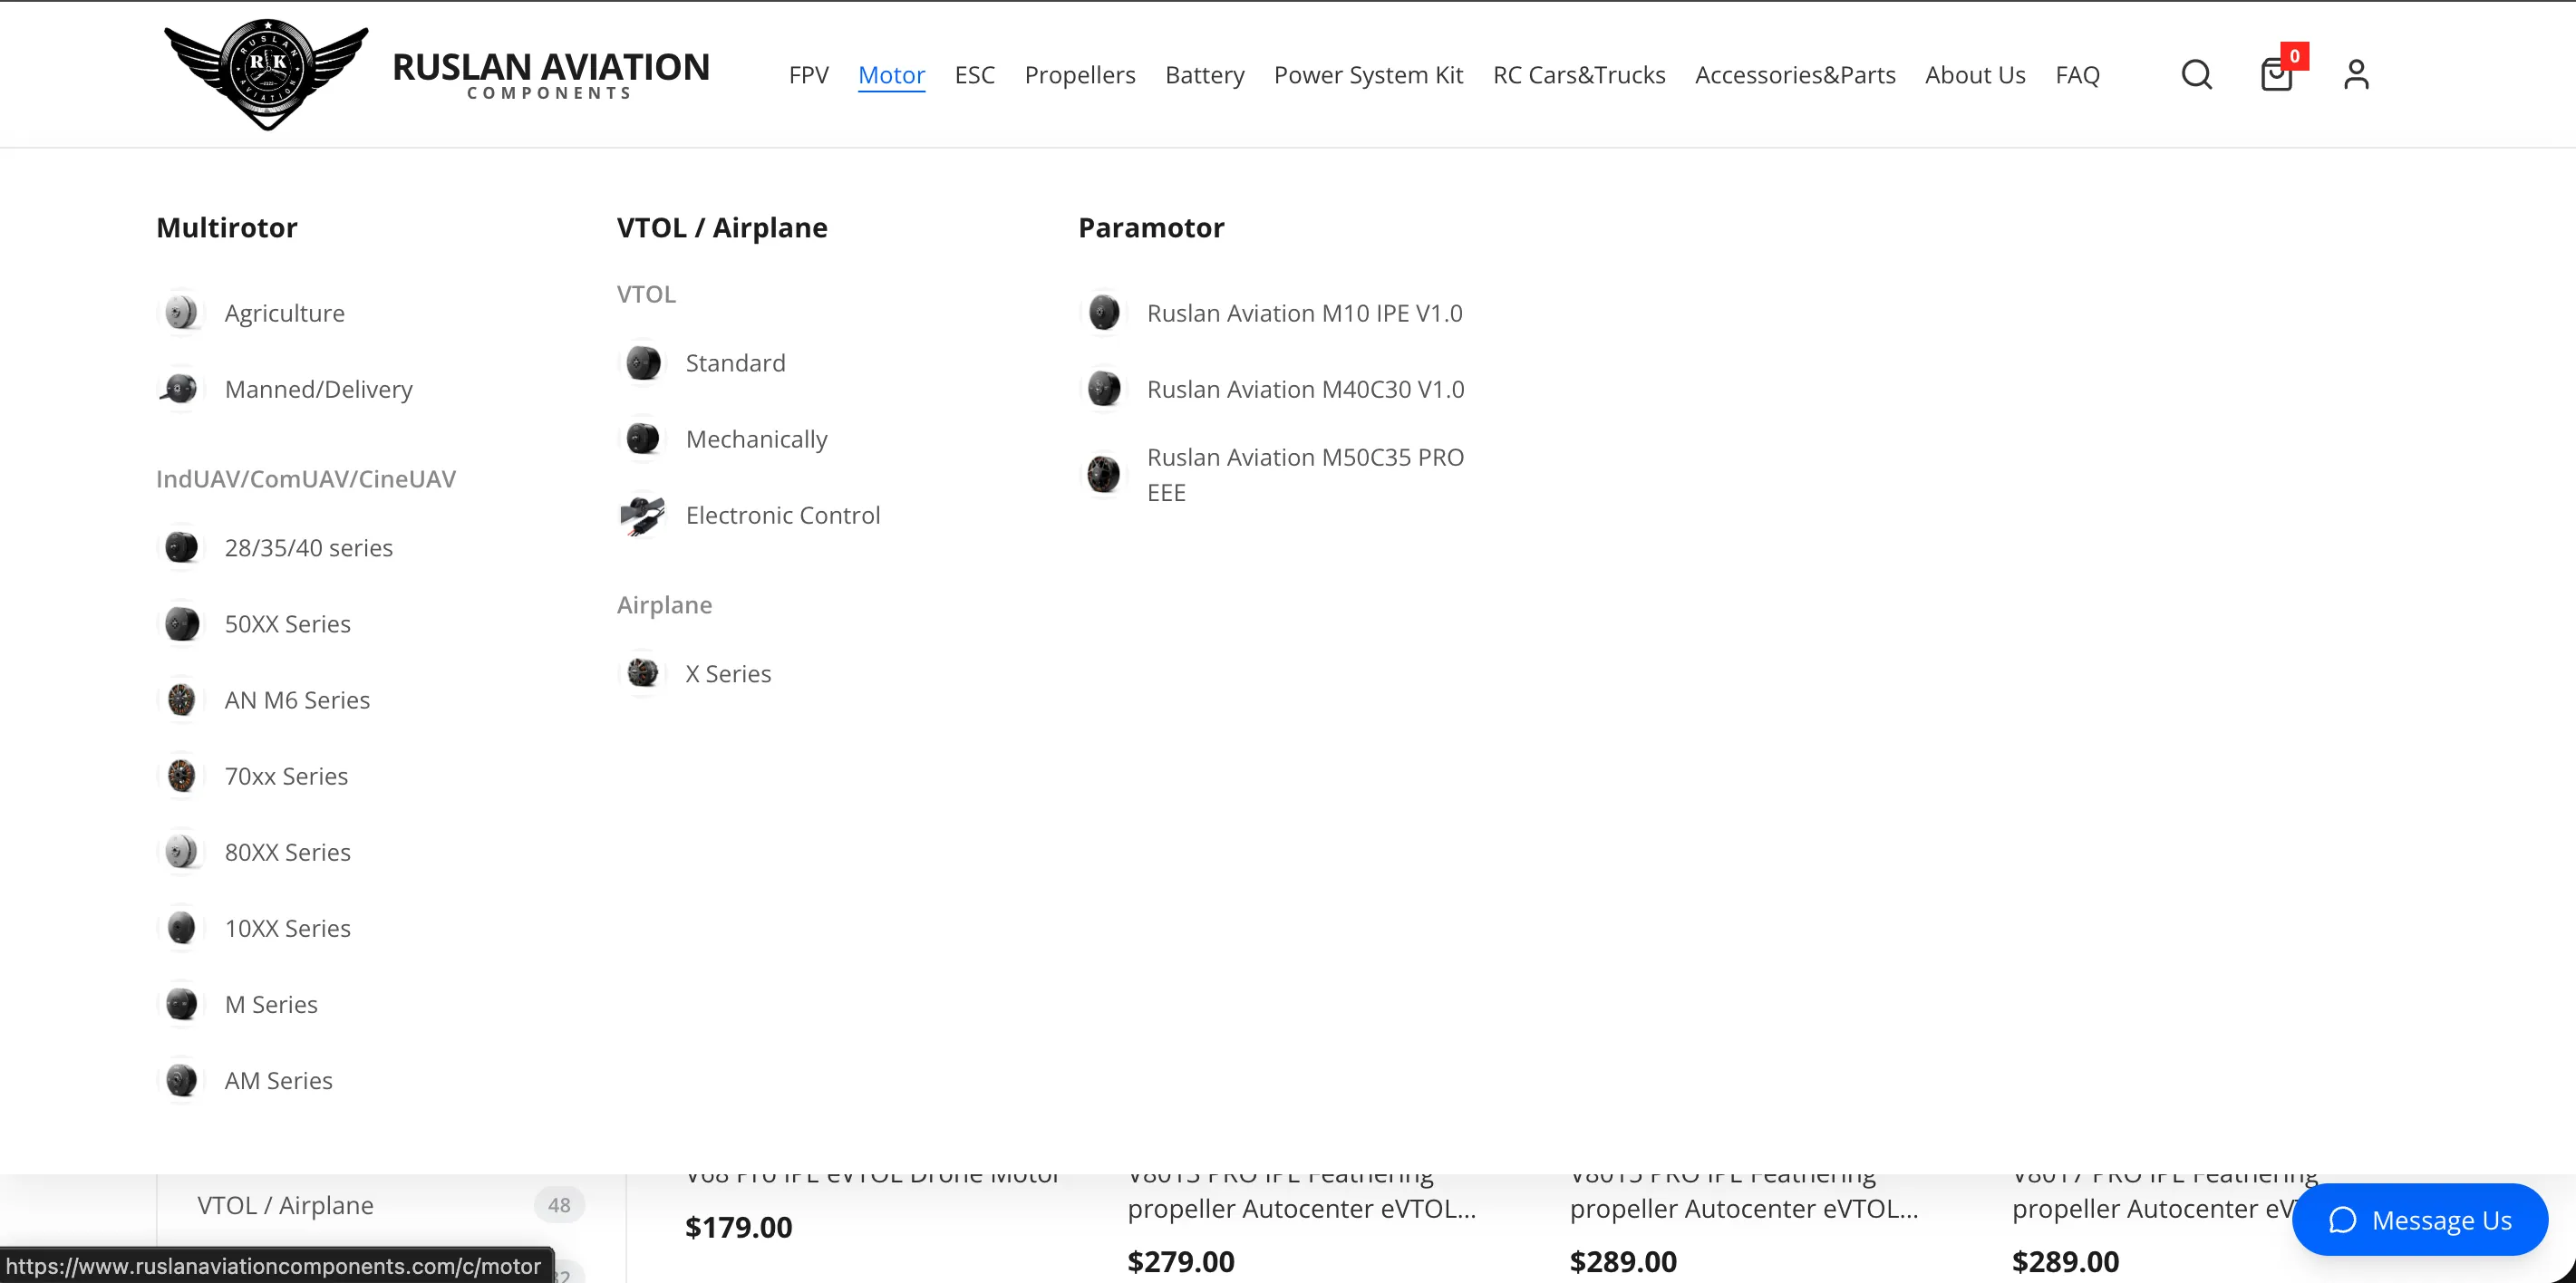This screenshot has width=2576, height=1283.
Task: Click the 70xx Series motor icon
Action: [181, 776]
